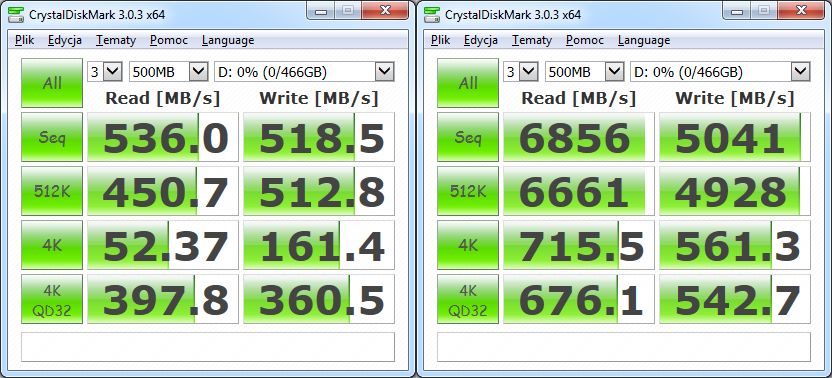Click 4K read value 715.5

click(x=579, y=245)
